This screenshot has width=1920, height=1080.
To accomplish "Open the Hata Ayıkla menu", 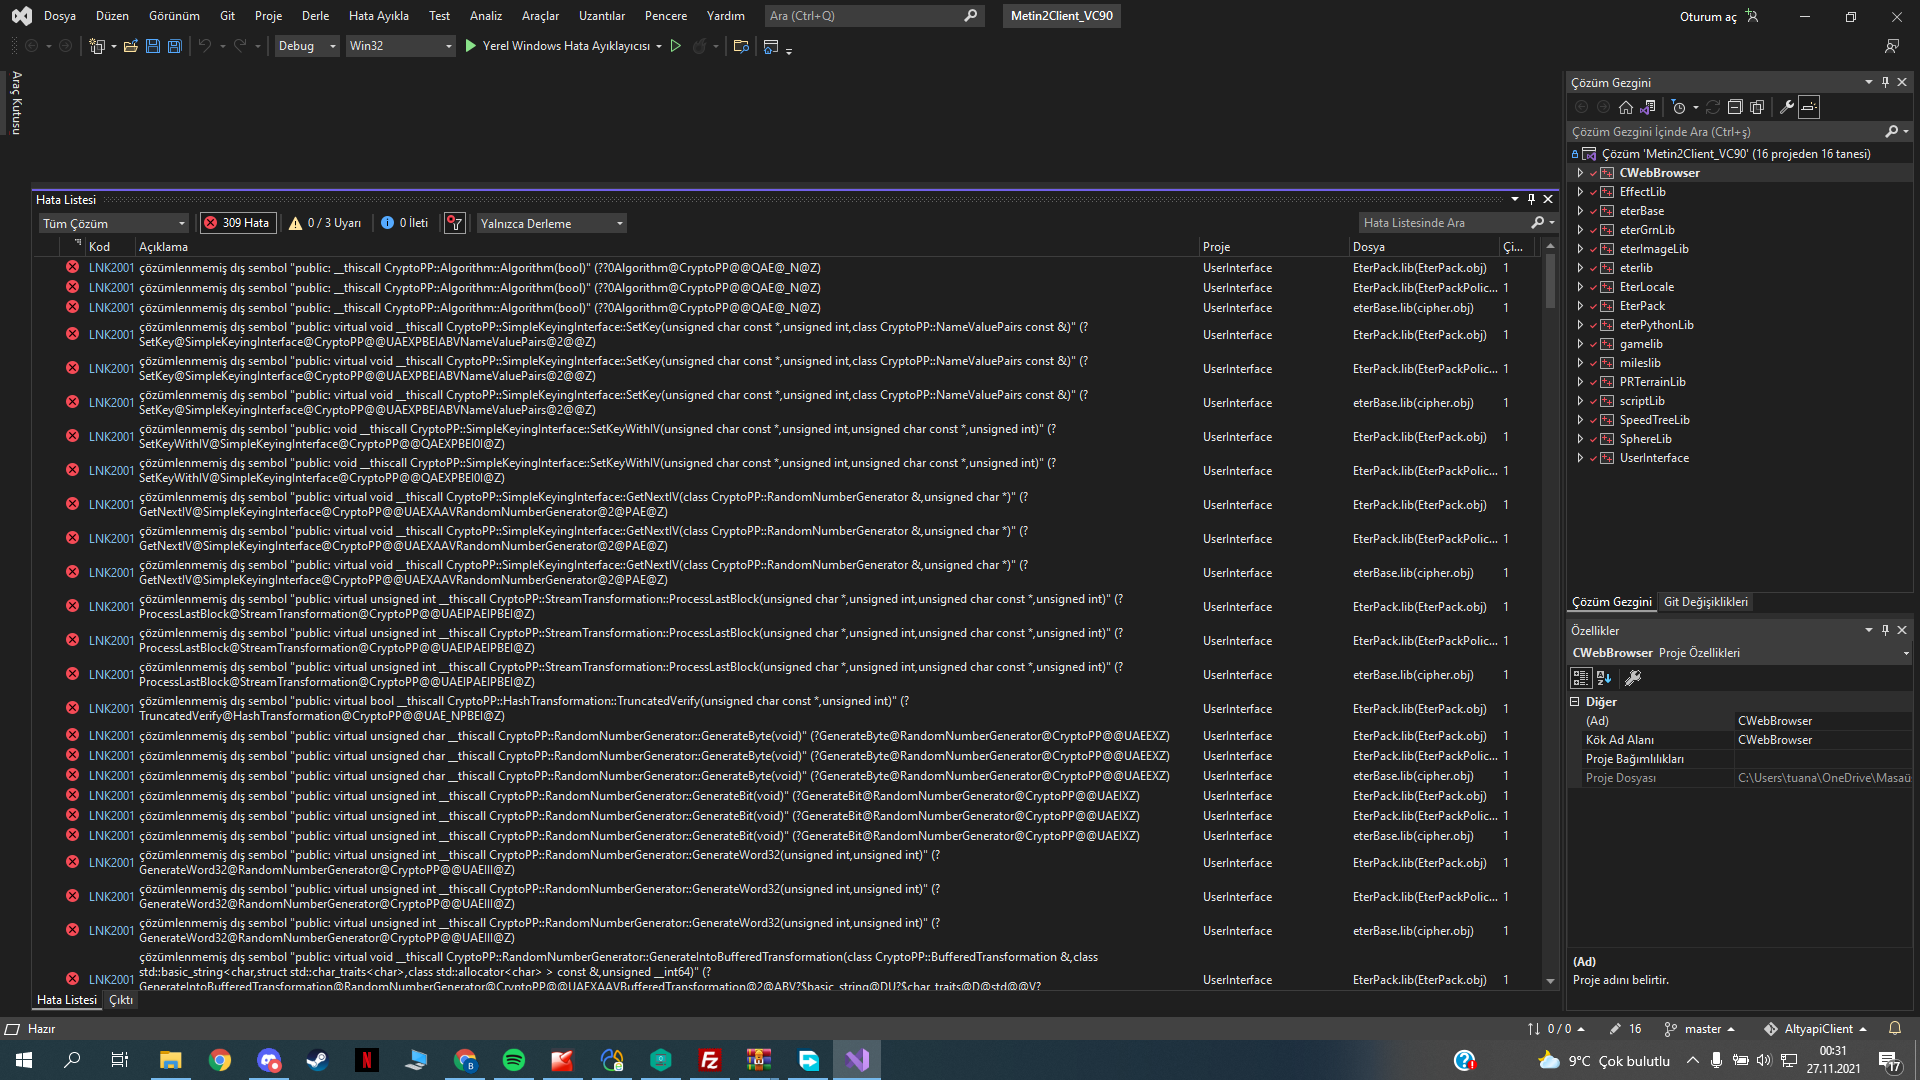I will coord(379,16).
